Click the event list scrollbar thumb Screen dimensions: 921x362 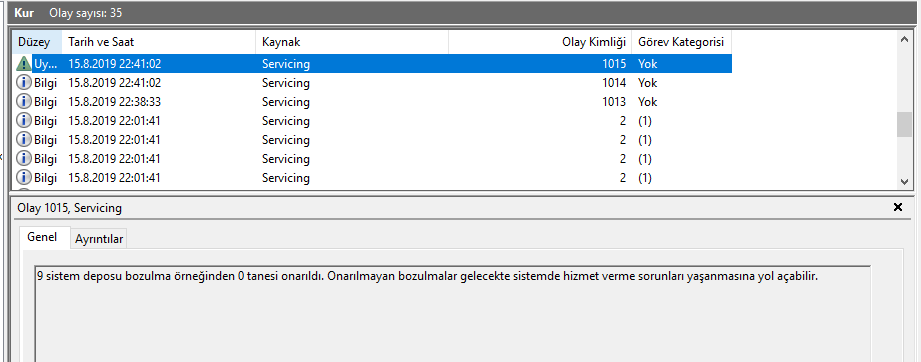(905, 125)
